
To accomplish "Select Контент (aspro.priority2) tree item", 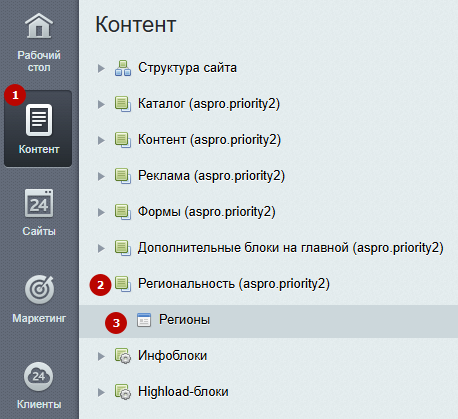I will point(209,140).
